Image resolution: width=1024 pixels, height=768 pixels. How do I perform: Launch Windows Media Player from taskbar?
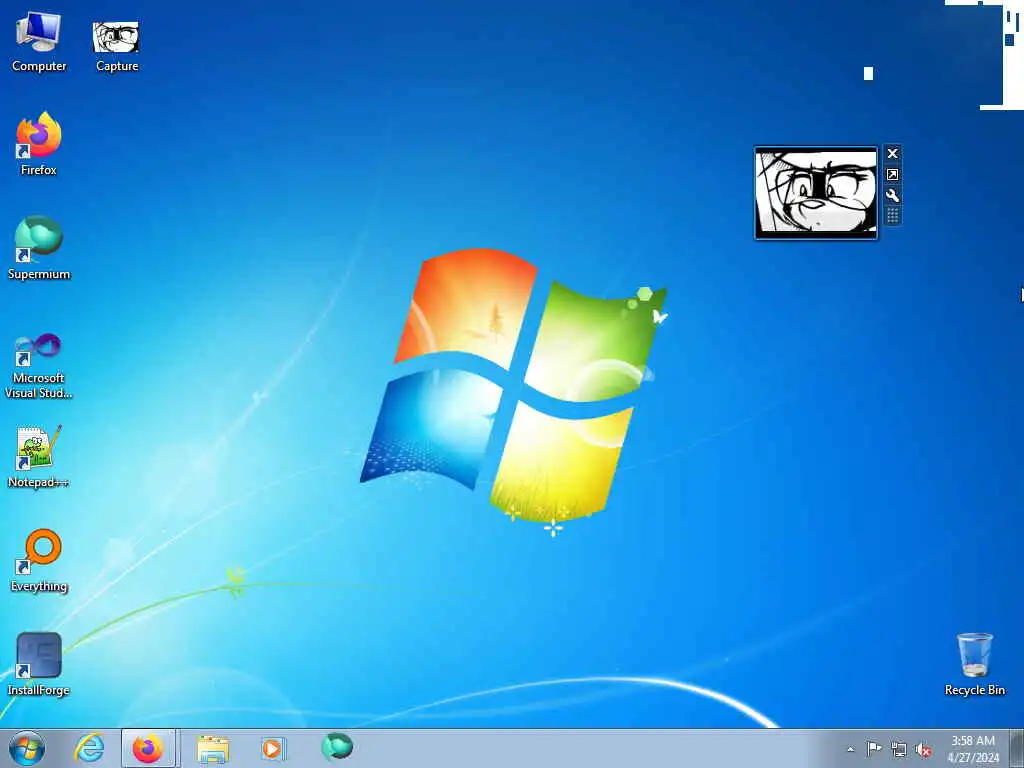coord(272,748)
